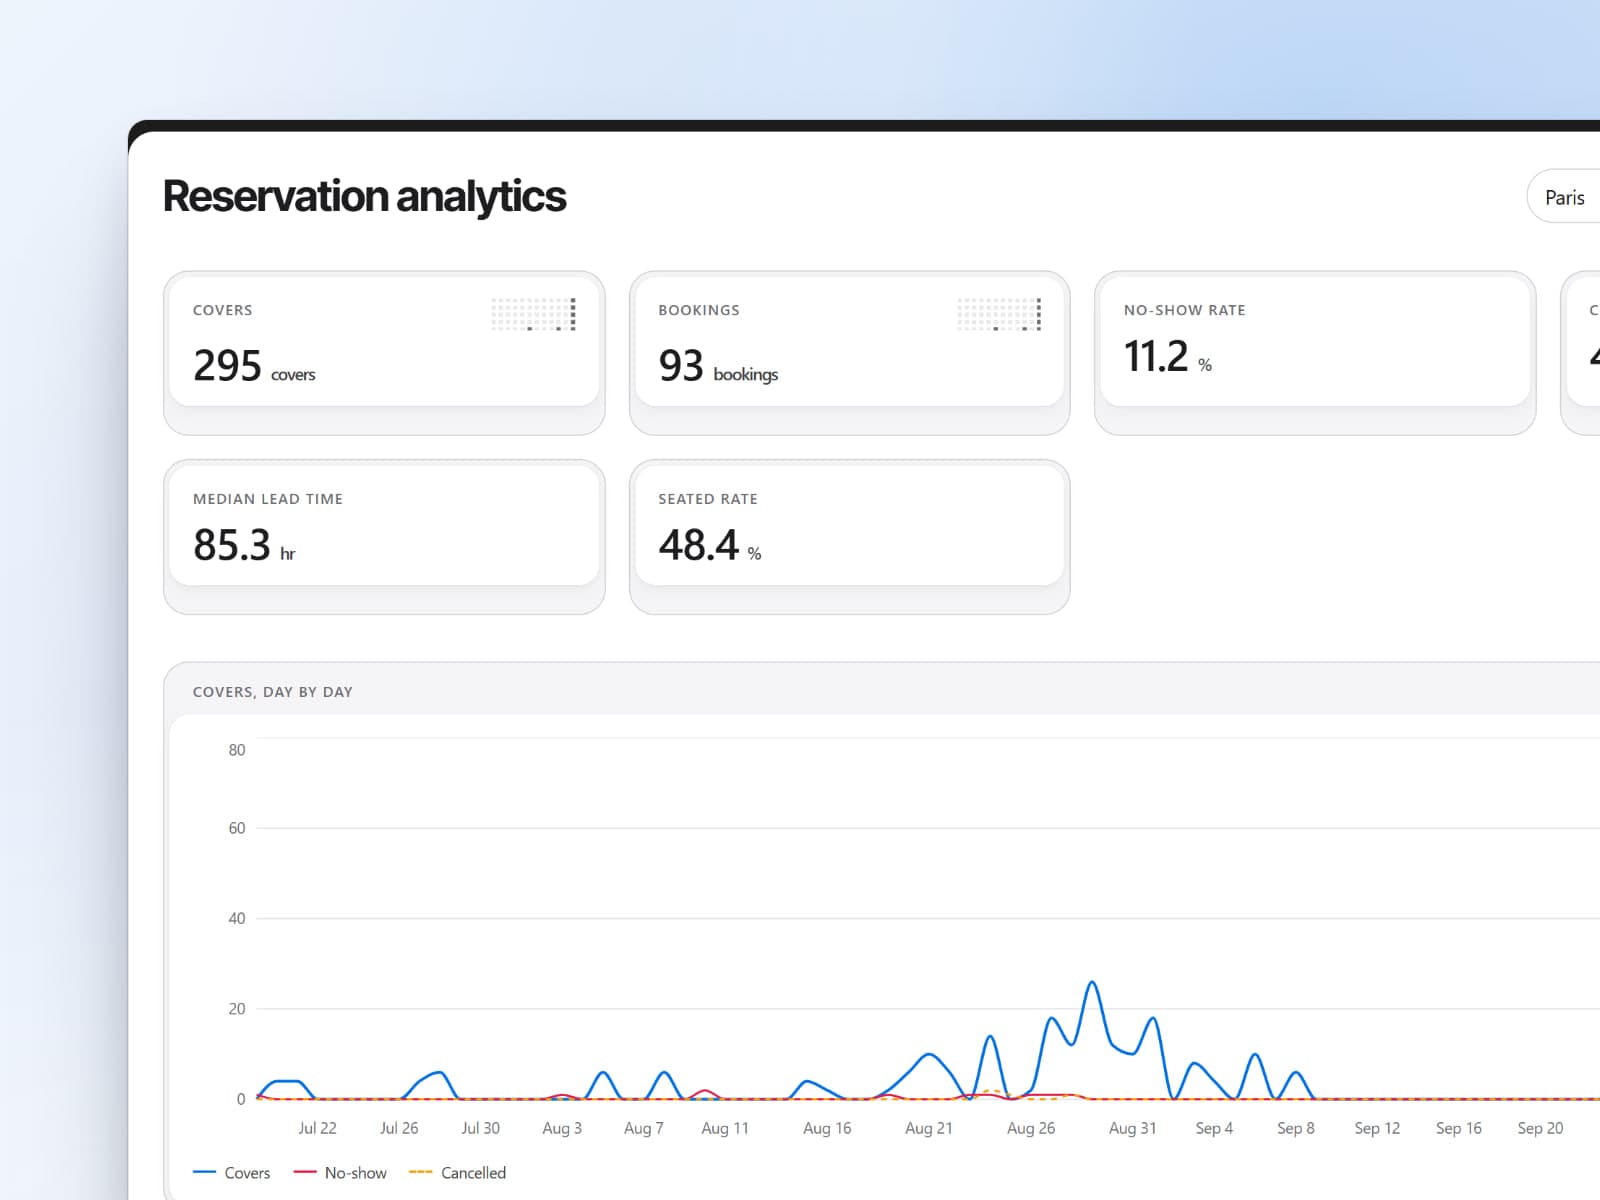Click the 20 y-axis label
Viewport: 1600px width, 1200px height.
237,1009
